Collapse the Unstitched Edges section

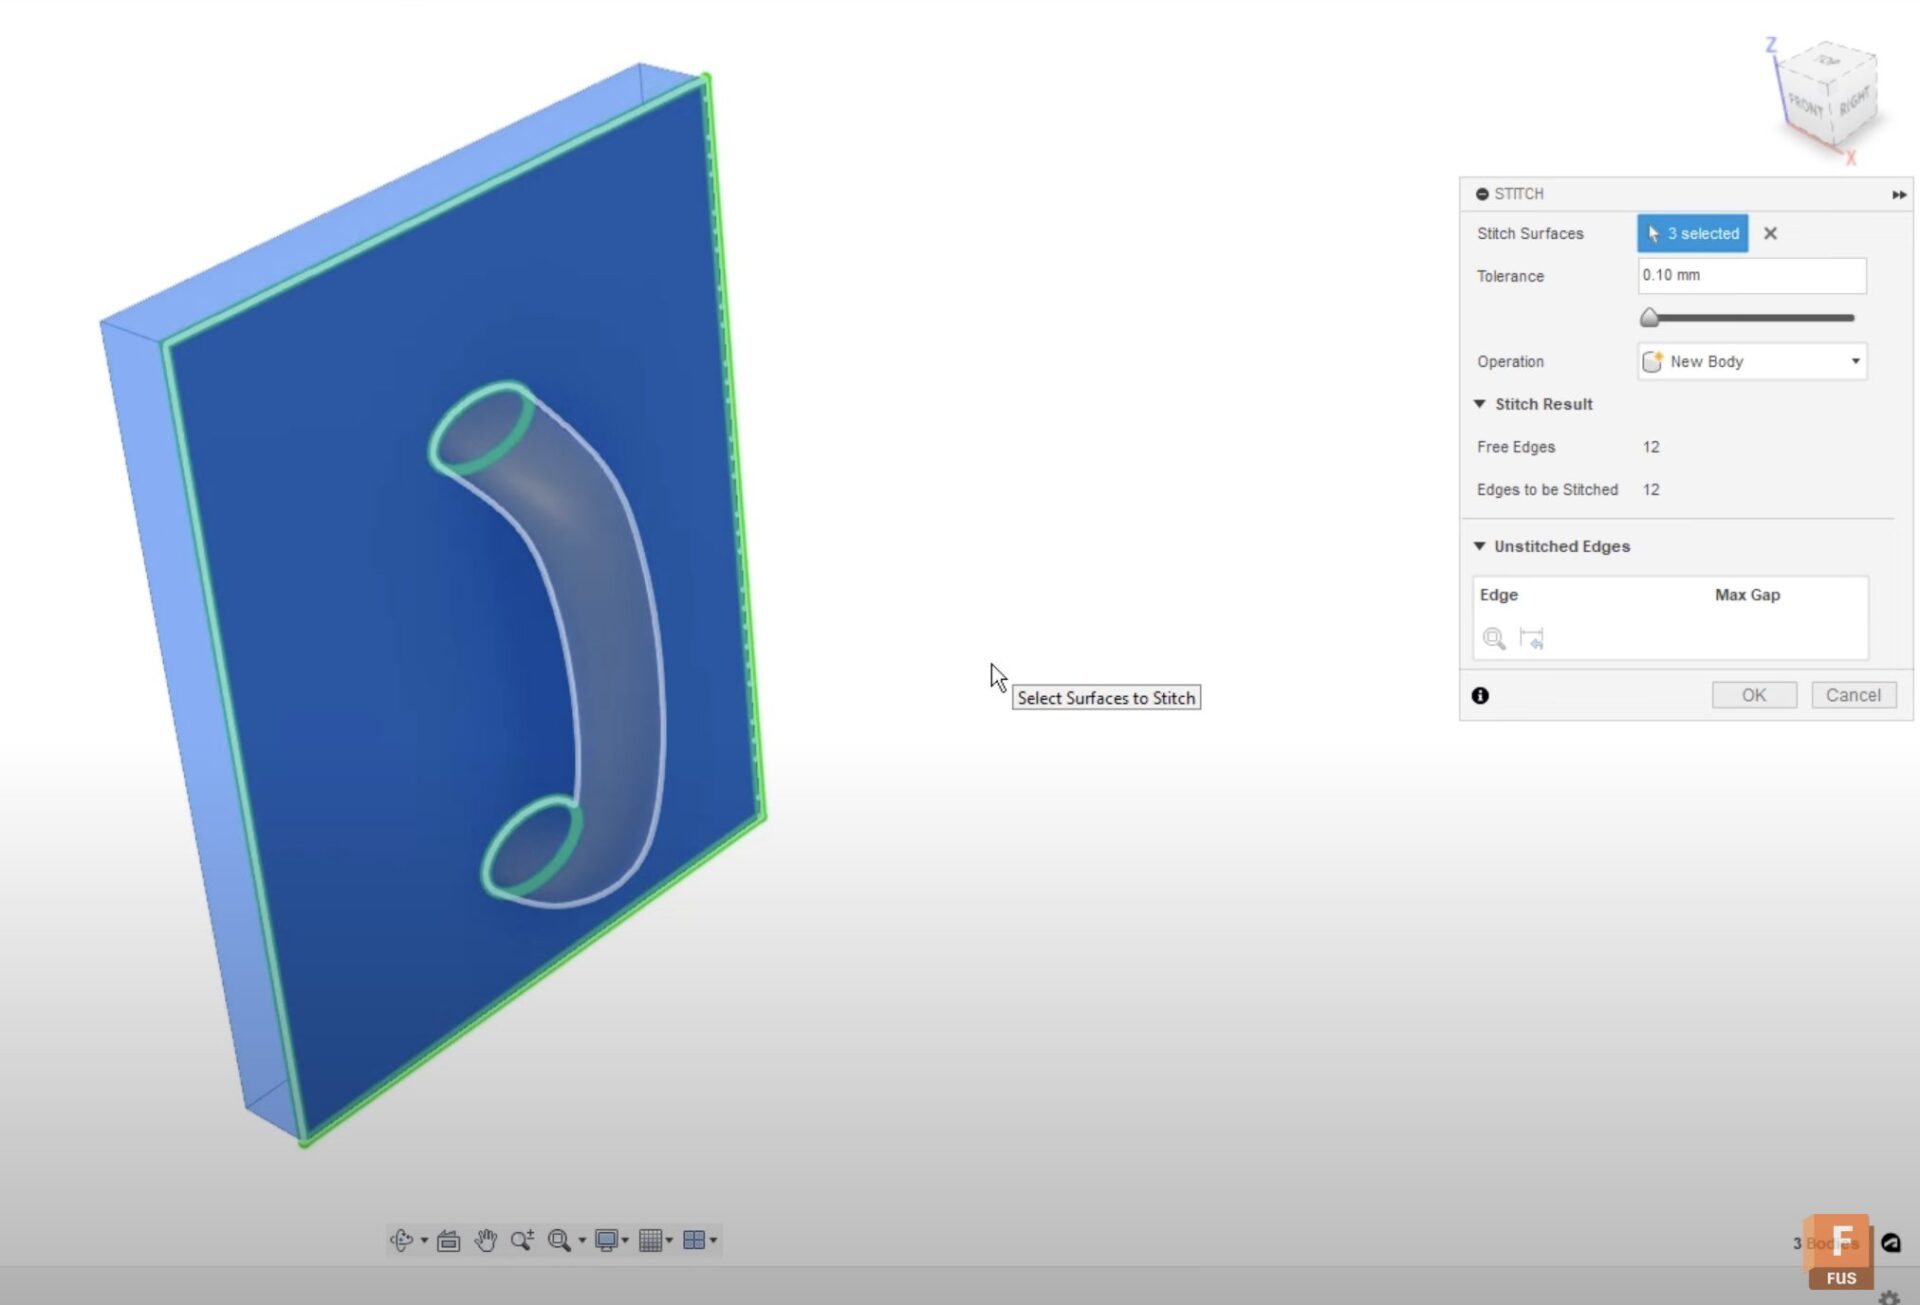[x=1481, y=546]
